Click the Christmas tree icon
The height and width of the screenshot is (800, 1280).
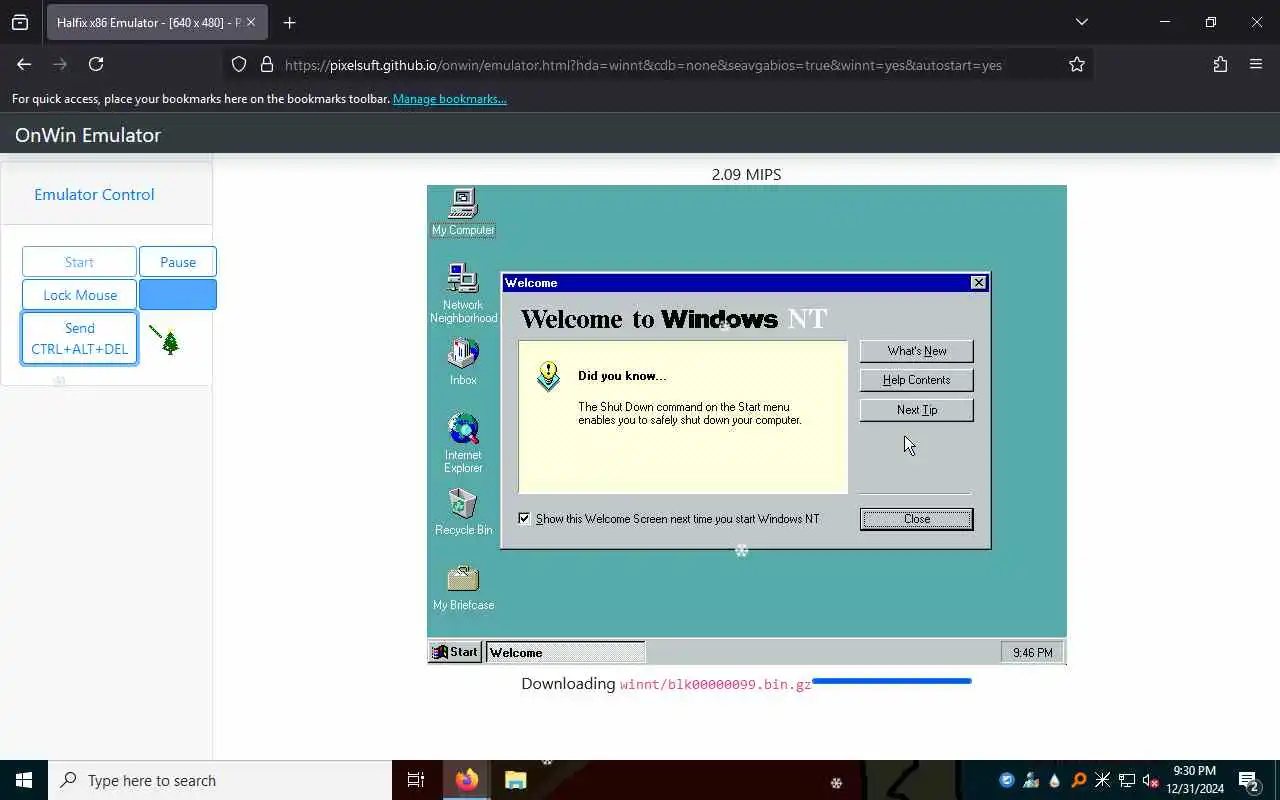coord(170,342)
